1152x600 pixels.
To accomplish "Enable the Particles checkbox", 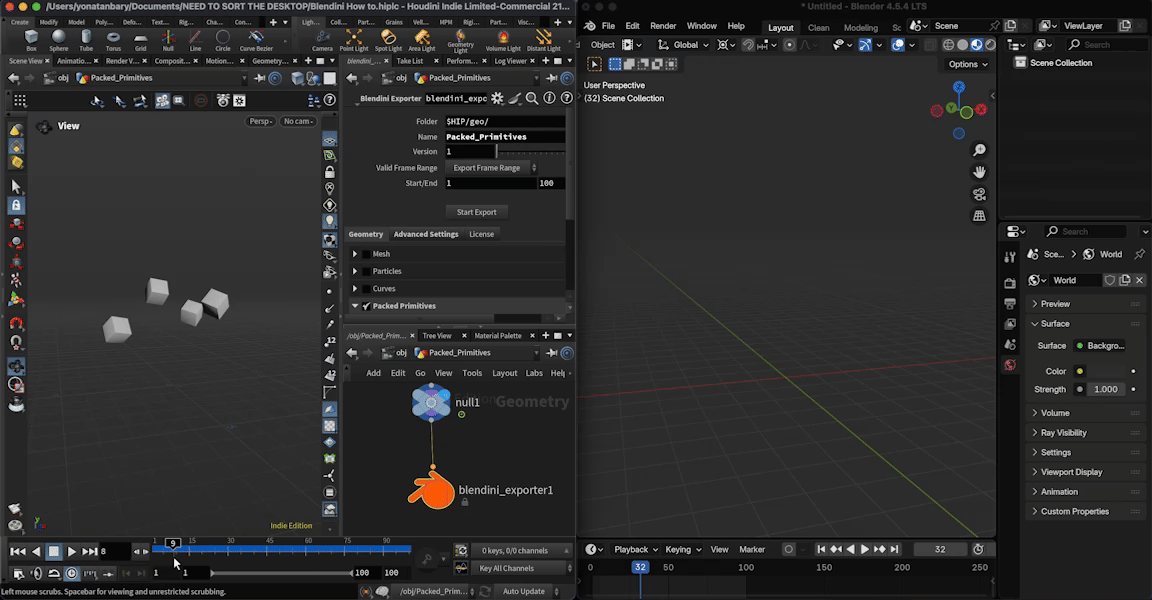I will [367, 272].
